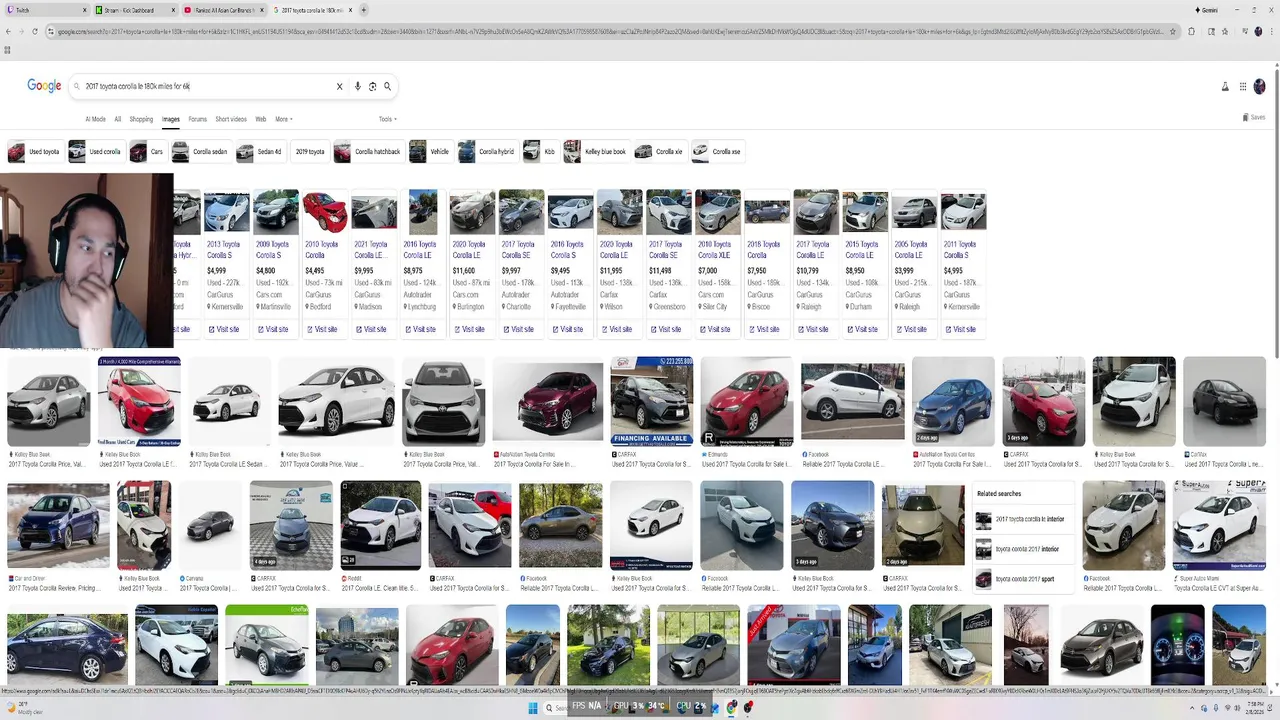Open Google Lens image search icon

coord(372,86)
